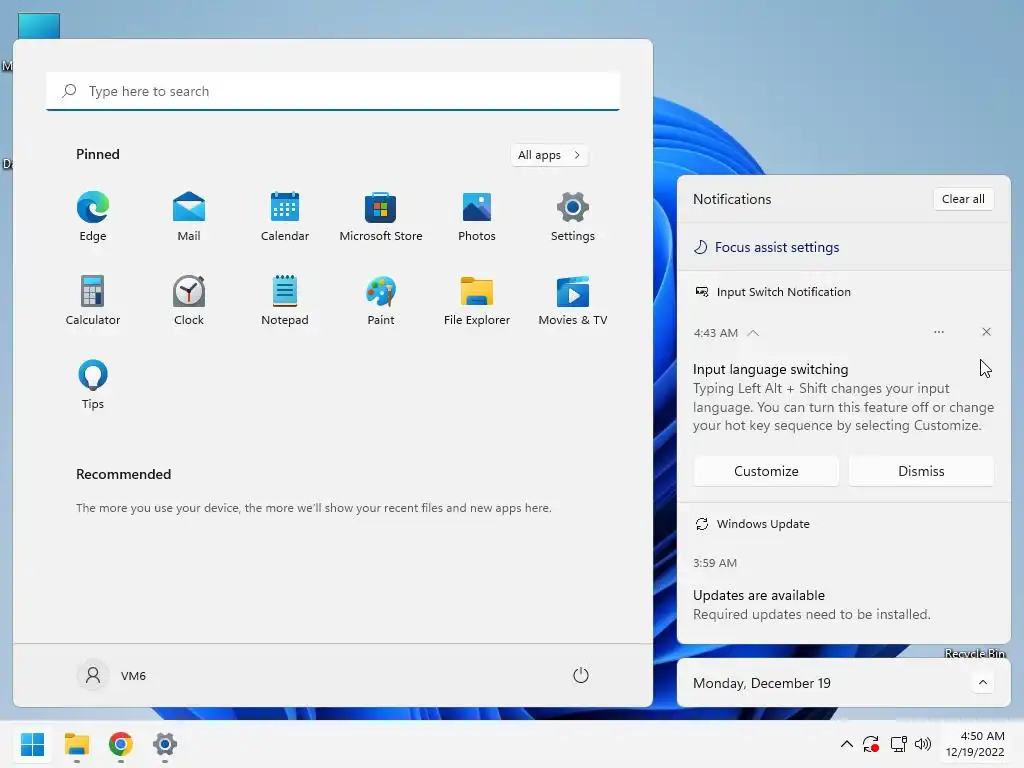
Task: Expand the Monday, December 19 calendar
Action: click(982, 682)
